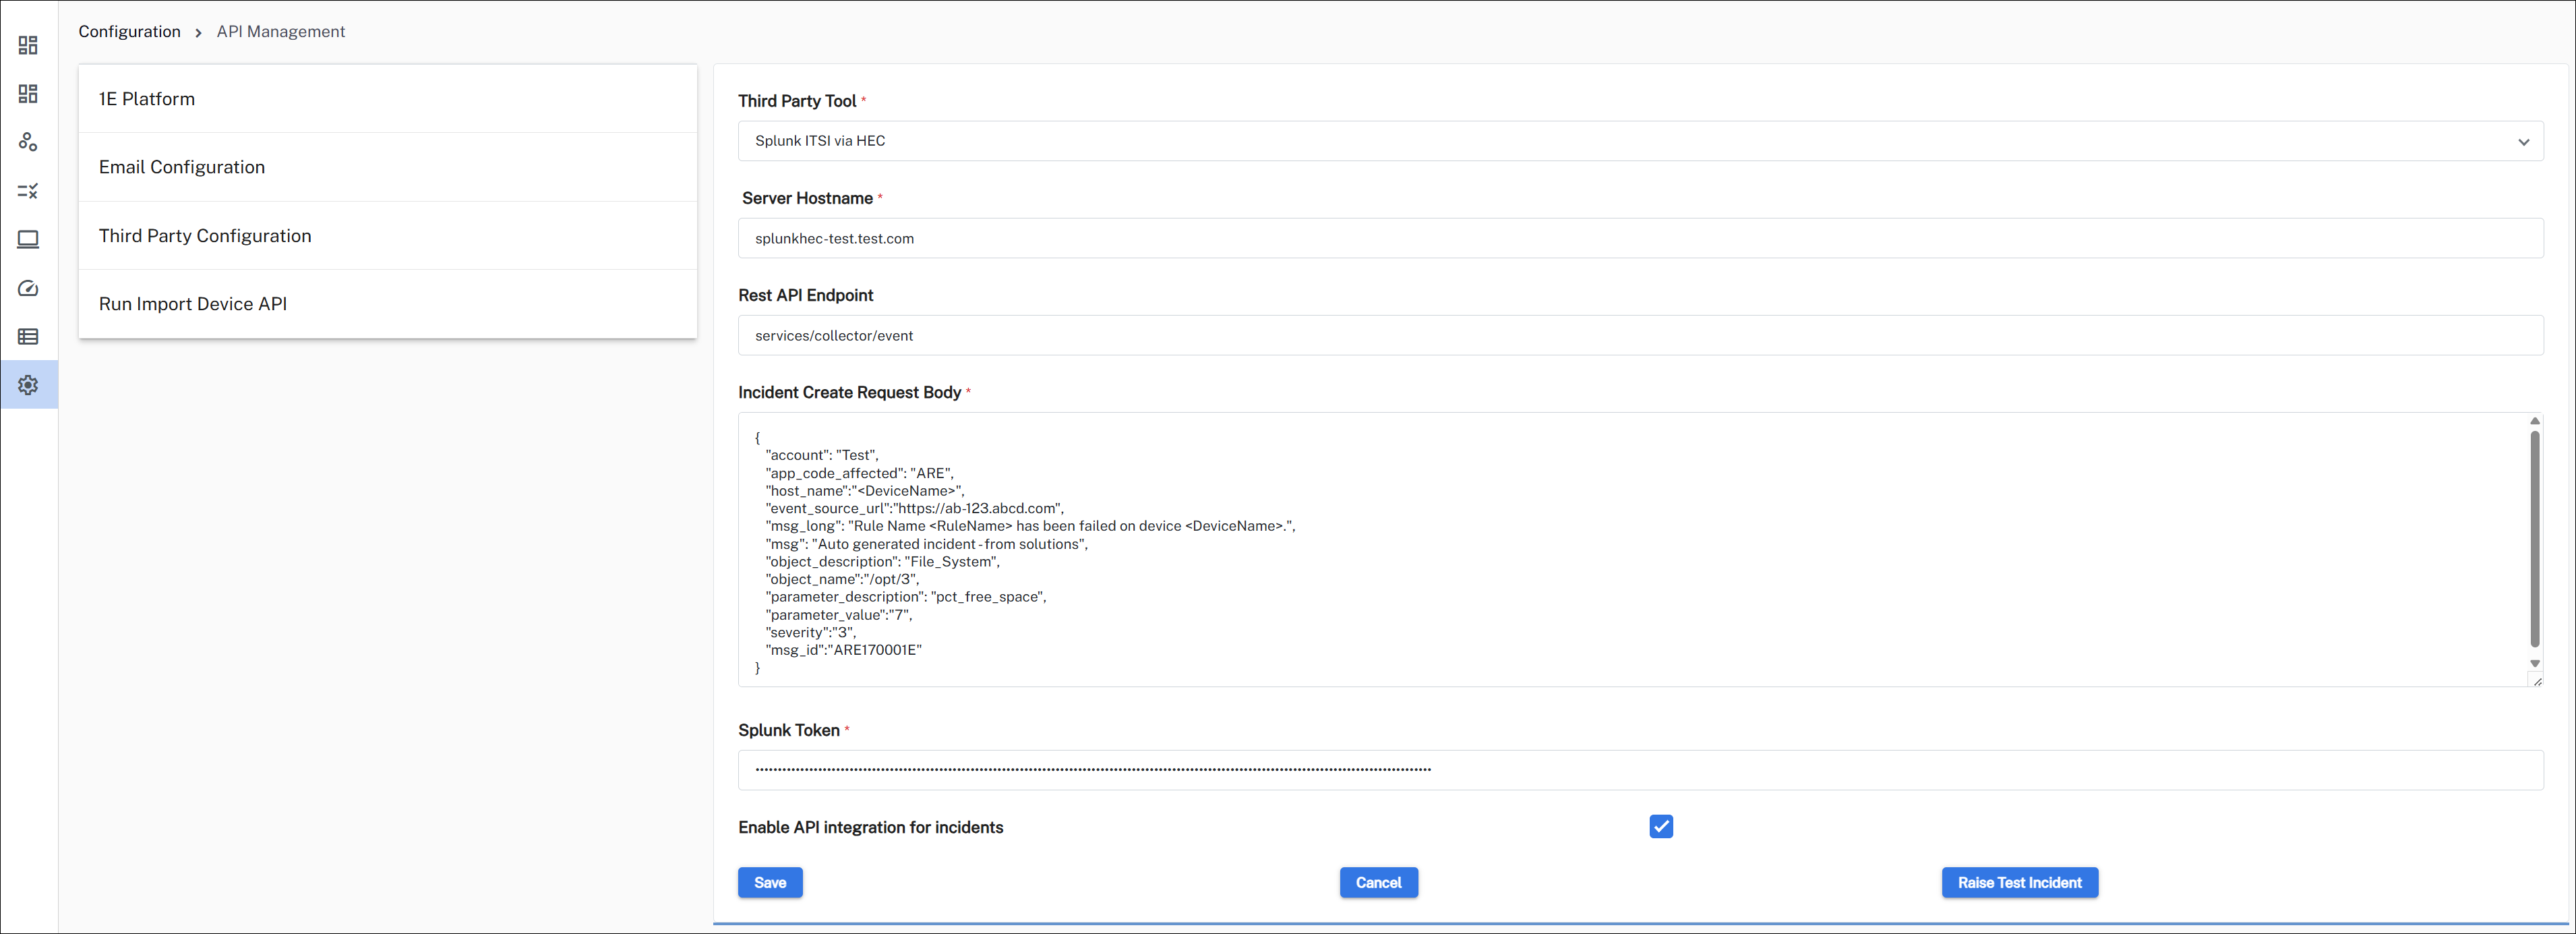Screen dimensions: 2576x934
Task: Click request body scrollbar up arrow
Action: coord(2535,421)
